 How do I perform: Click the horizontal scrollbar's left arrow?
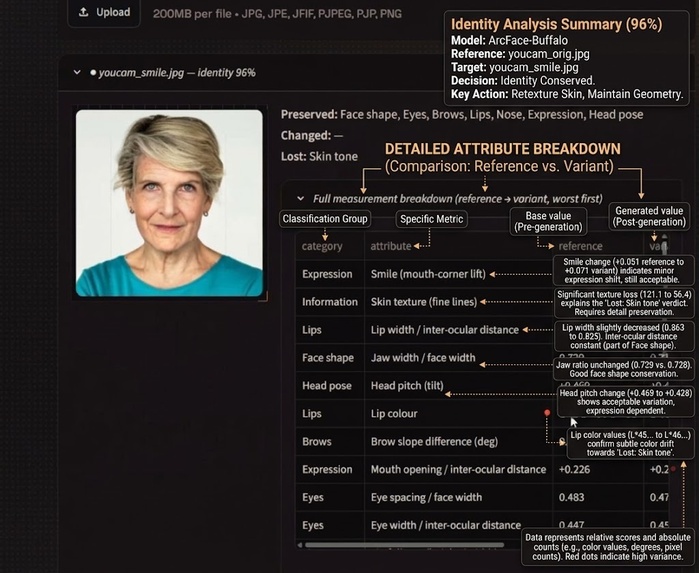(x=300, y=545)
